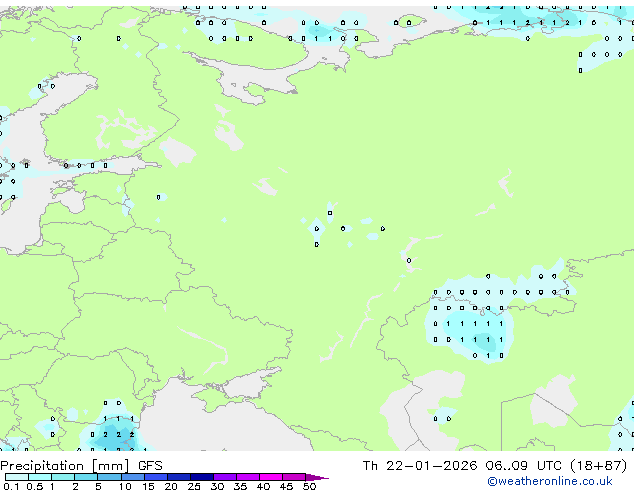This screenshot has width=634, height=490.
Task: Click the 45–50 mm legend swatch
Action: pos(294,477)
